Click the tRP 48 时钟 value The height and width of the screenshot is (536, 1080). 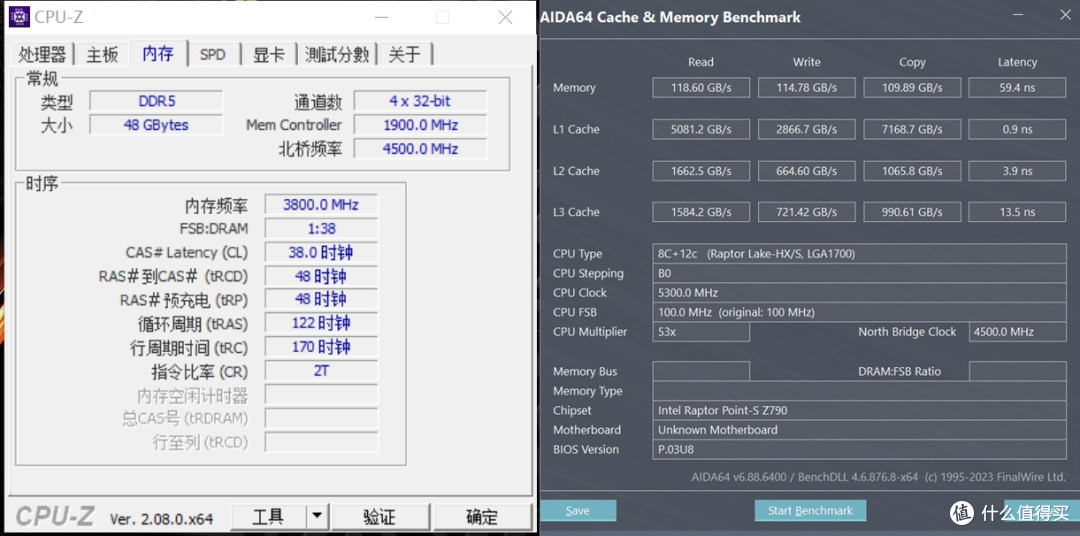(x=321, y=300)
